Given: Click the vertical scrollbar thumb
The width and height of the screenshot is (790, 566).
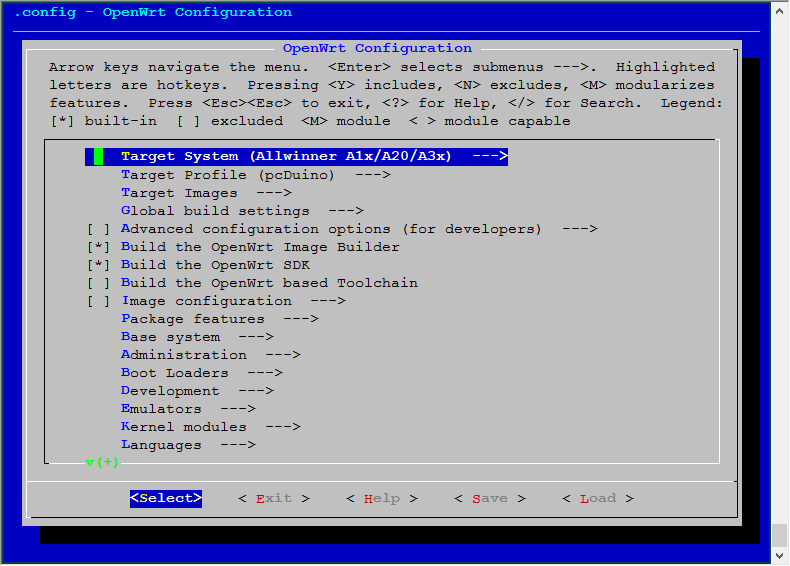Looking at the screenshot, I should (x=779, y=535).
